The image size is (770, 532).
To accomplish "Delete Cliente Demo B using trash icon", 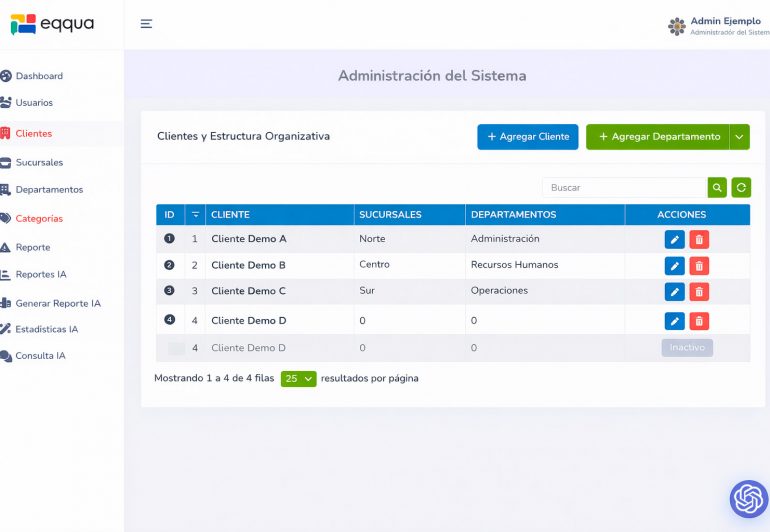I will (x=700, y=266).
